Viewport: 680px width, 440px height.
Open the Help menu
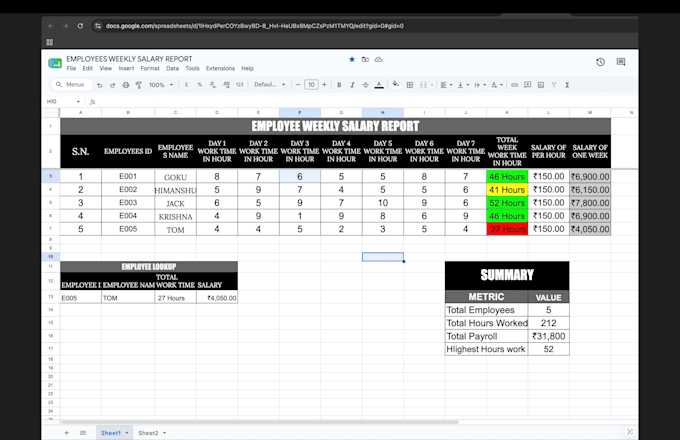(x=248, y=68)
